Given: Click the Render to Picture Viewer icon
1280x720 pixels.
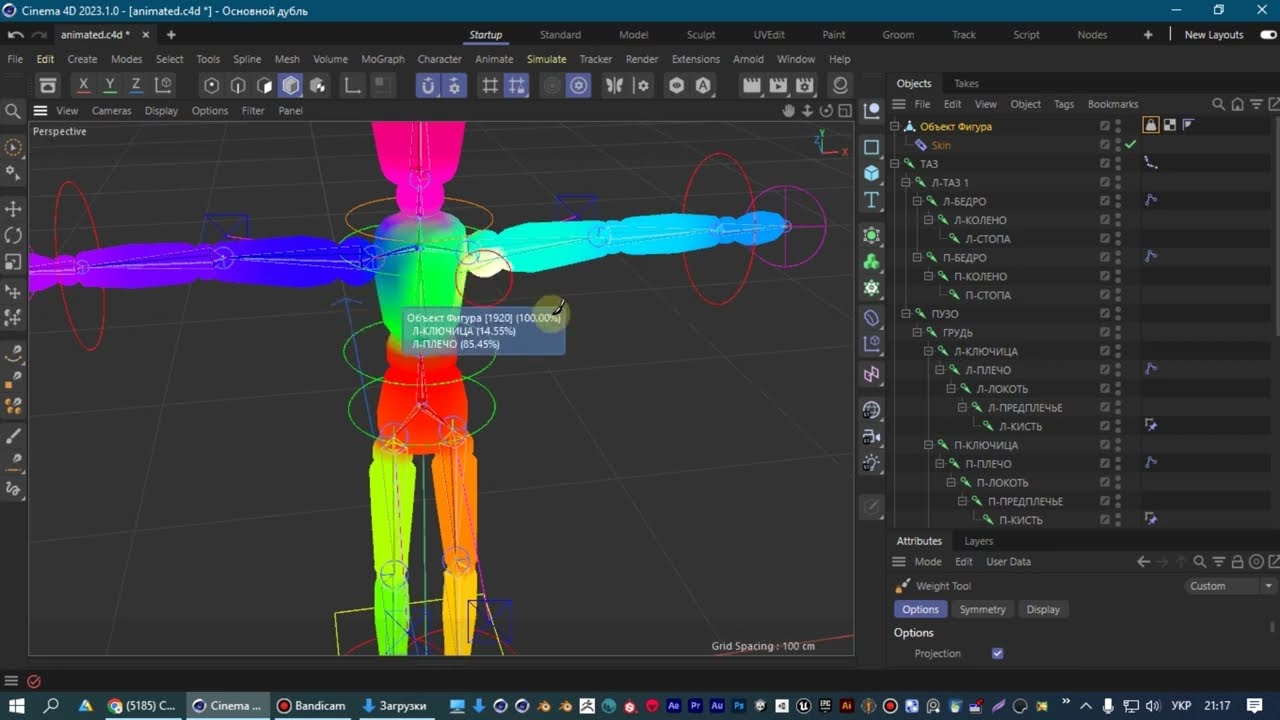Looking at the screenshot, I should [x=777, y=85].
